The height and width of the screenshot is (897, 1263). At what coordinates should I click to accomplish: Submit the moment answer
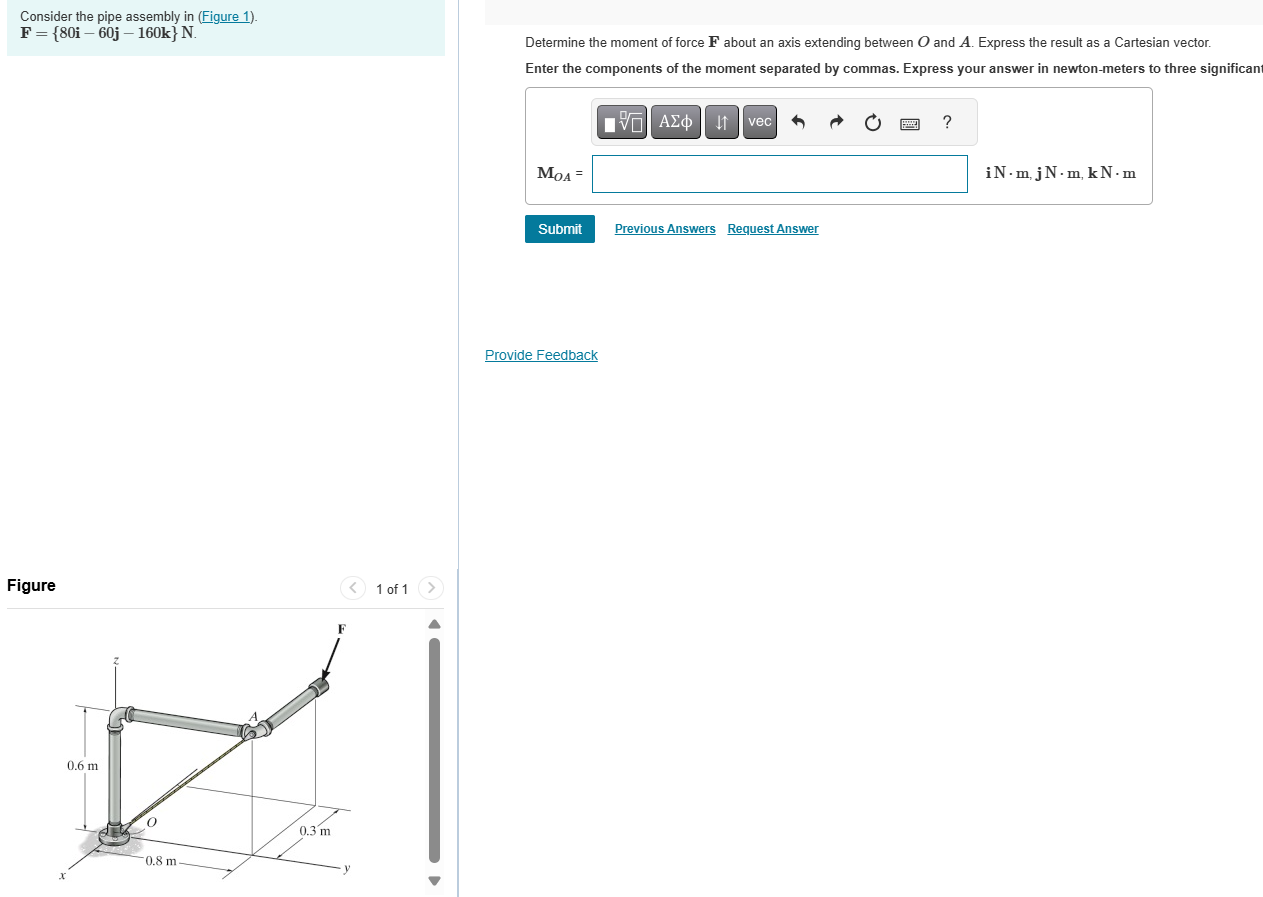[x=559, y=229]
